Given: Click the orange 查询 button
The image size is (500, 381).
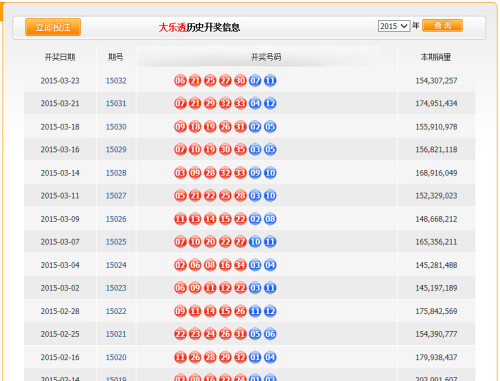Looking at the screenshot, I should click(442, 25).
